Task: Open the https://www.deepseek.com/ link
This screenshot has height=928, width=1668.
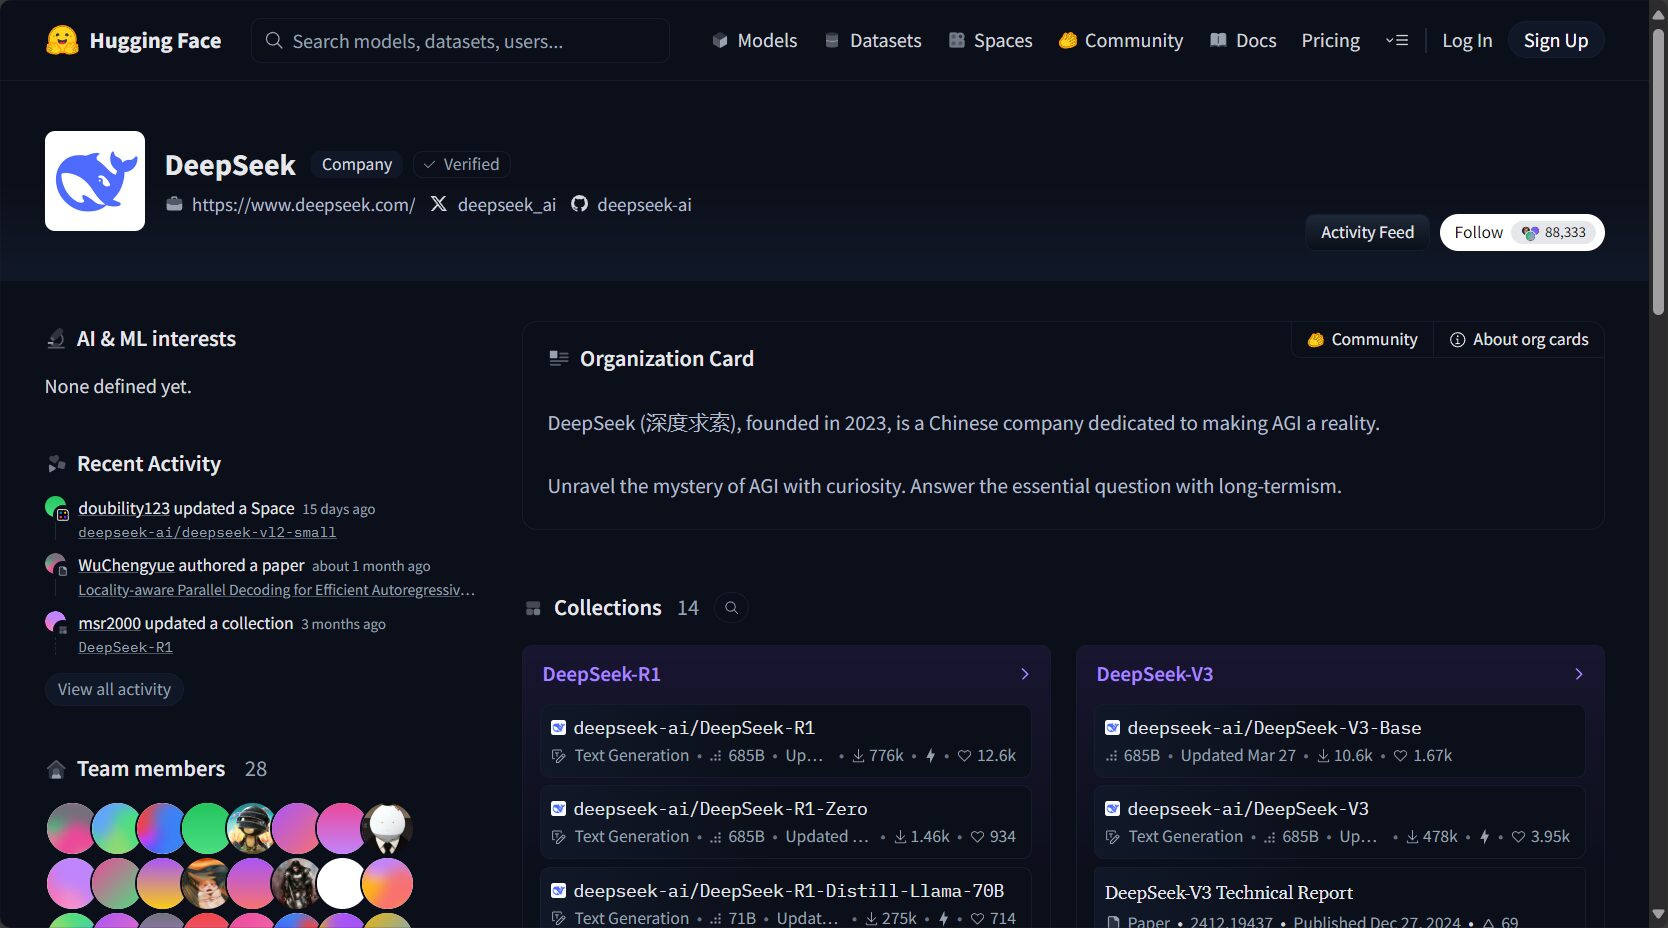Action: point(303,204)
